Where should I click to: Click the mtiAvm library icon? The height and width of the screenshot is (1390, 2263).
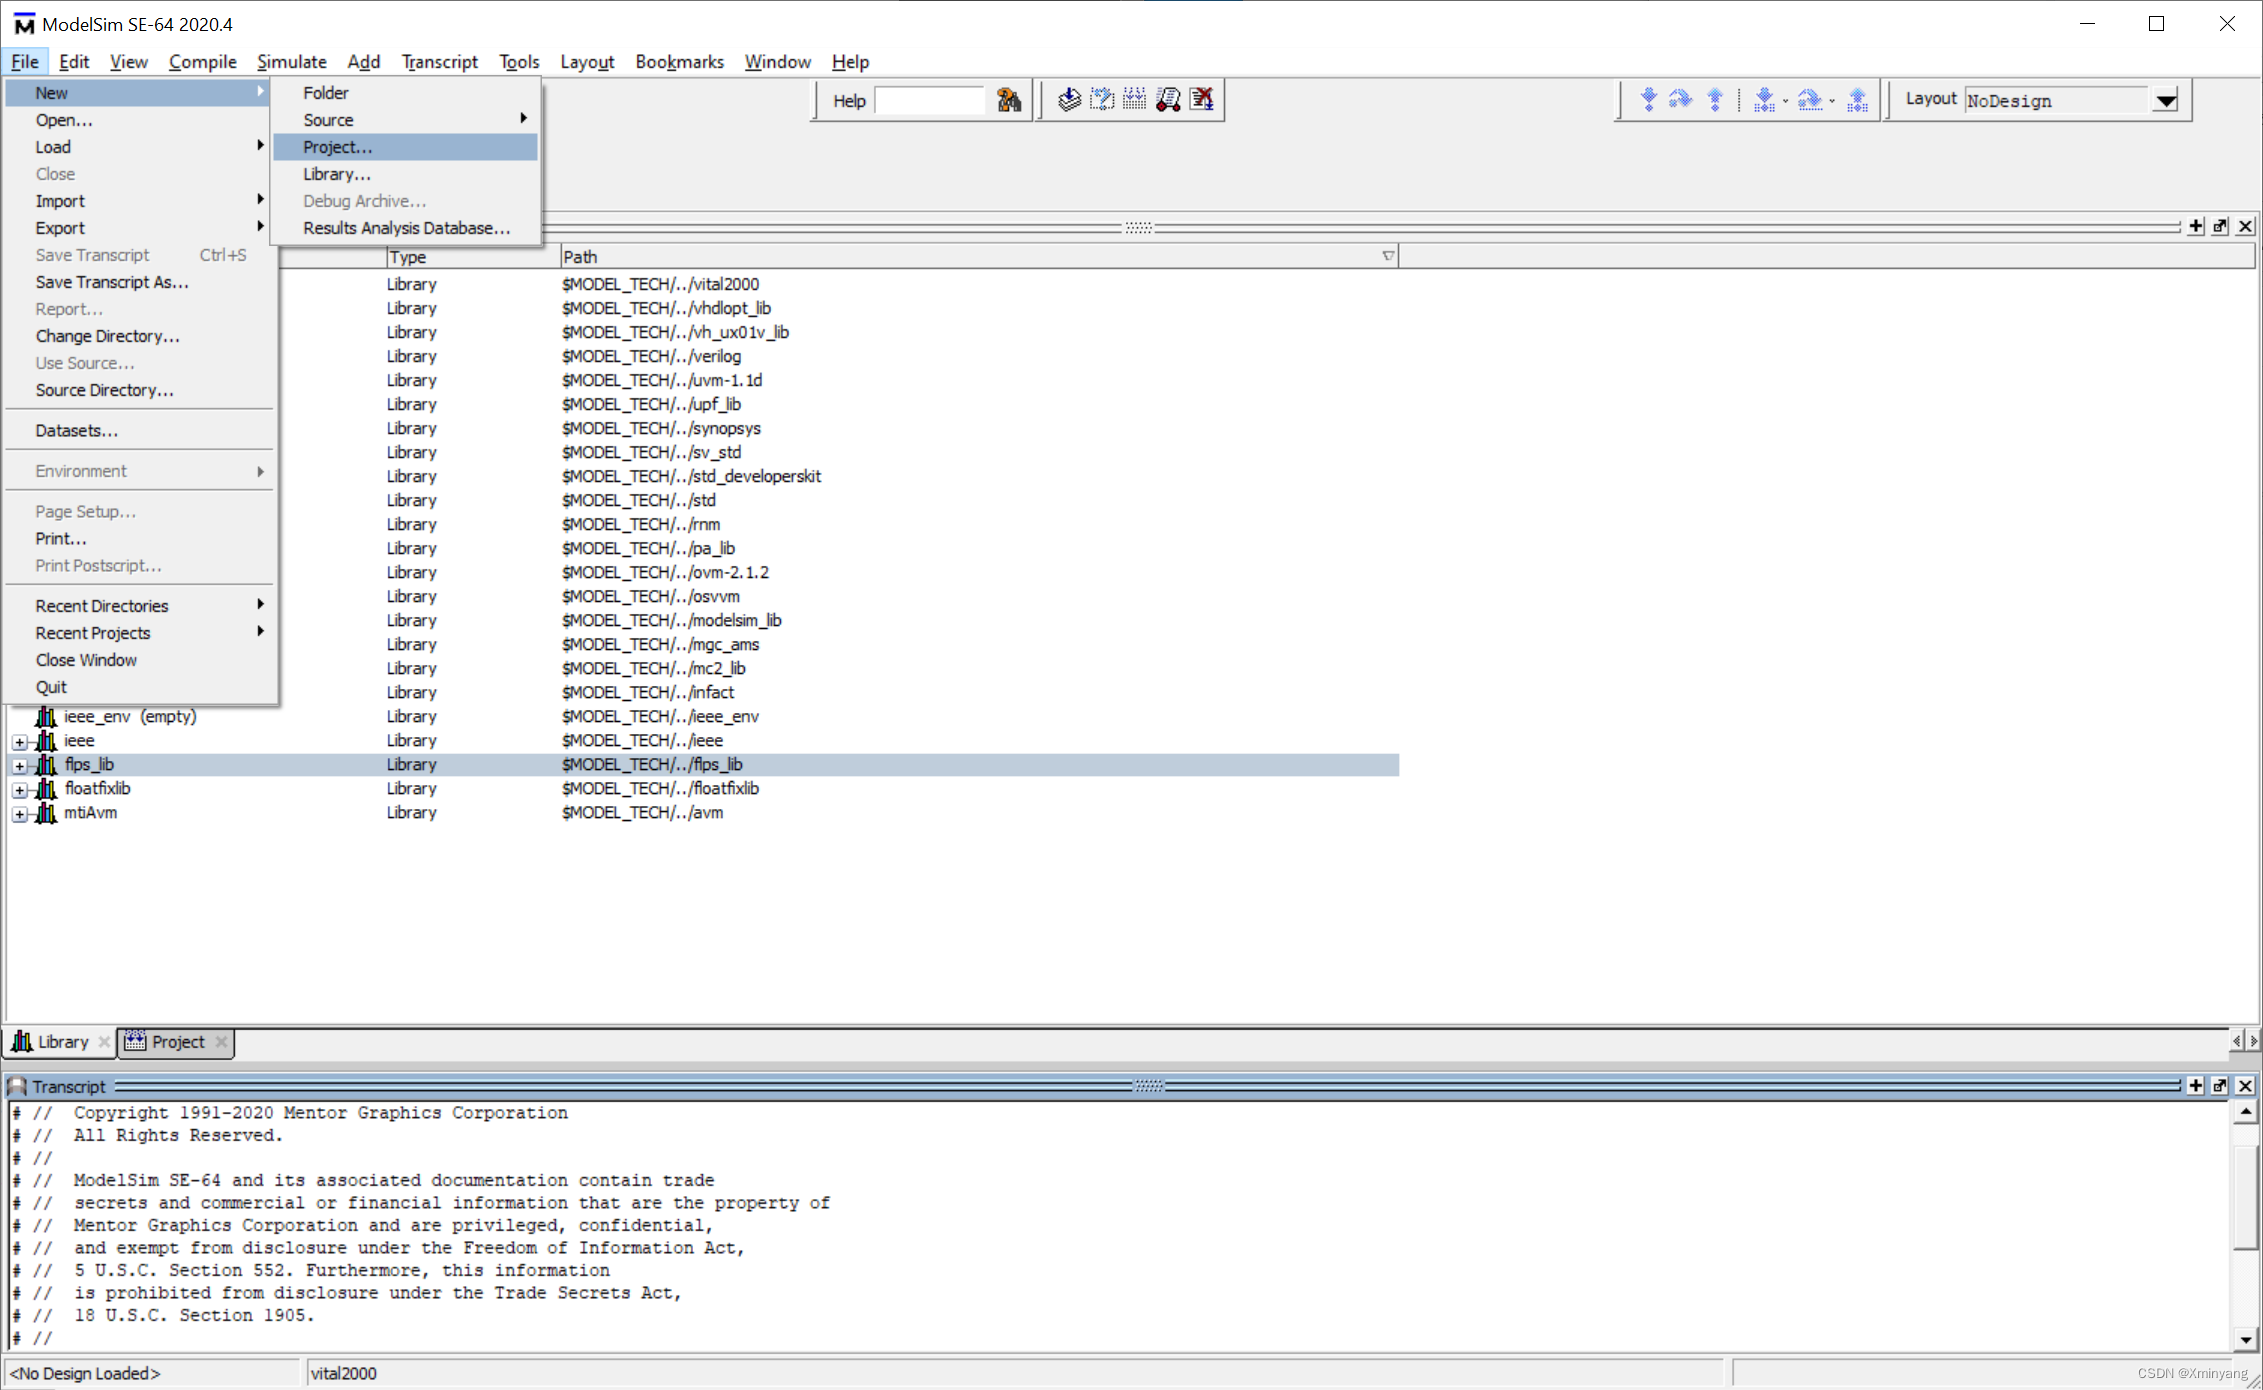(46, 813)
